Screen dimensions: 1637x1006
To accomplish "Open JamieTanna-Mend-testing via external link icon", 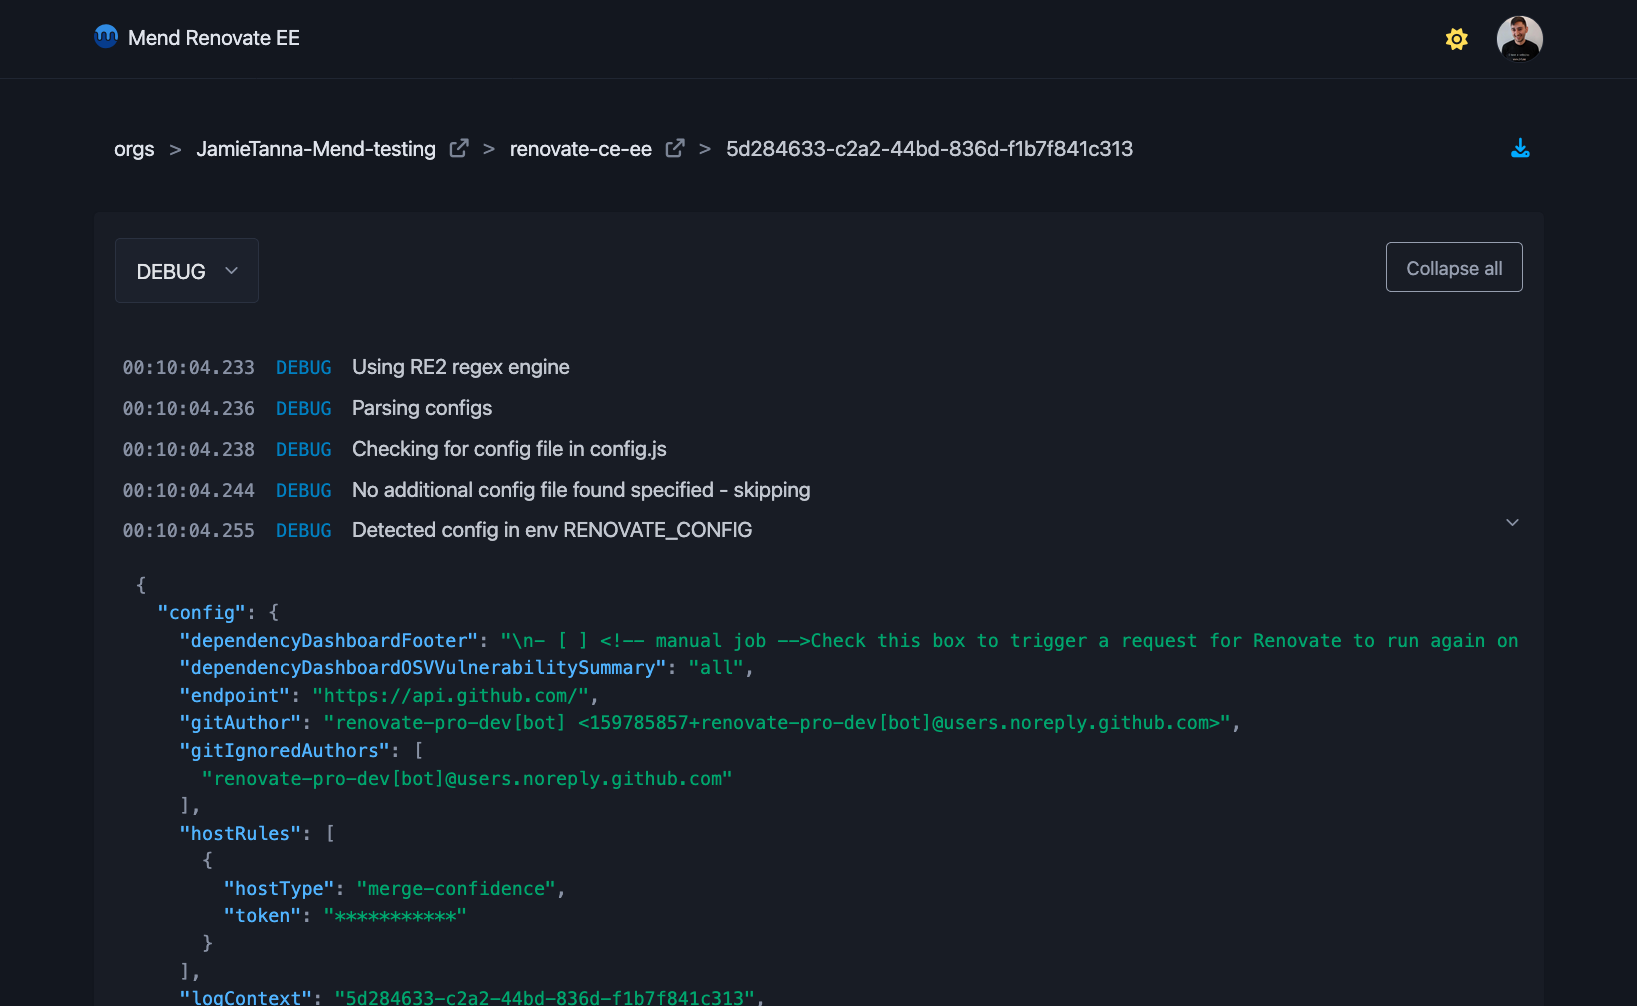I will click(x=459, y=147).
